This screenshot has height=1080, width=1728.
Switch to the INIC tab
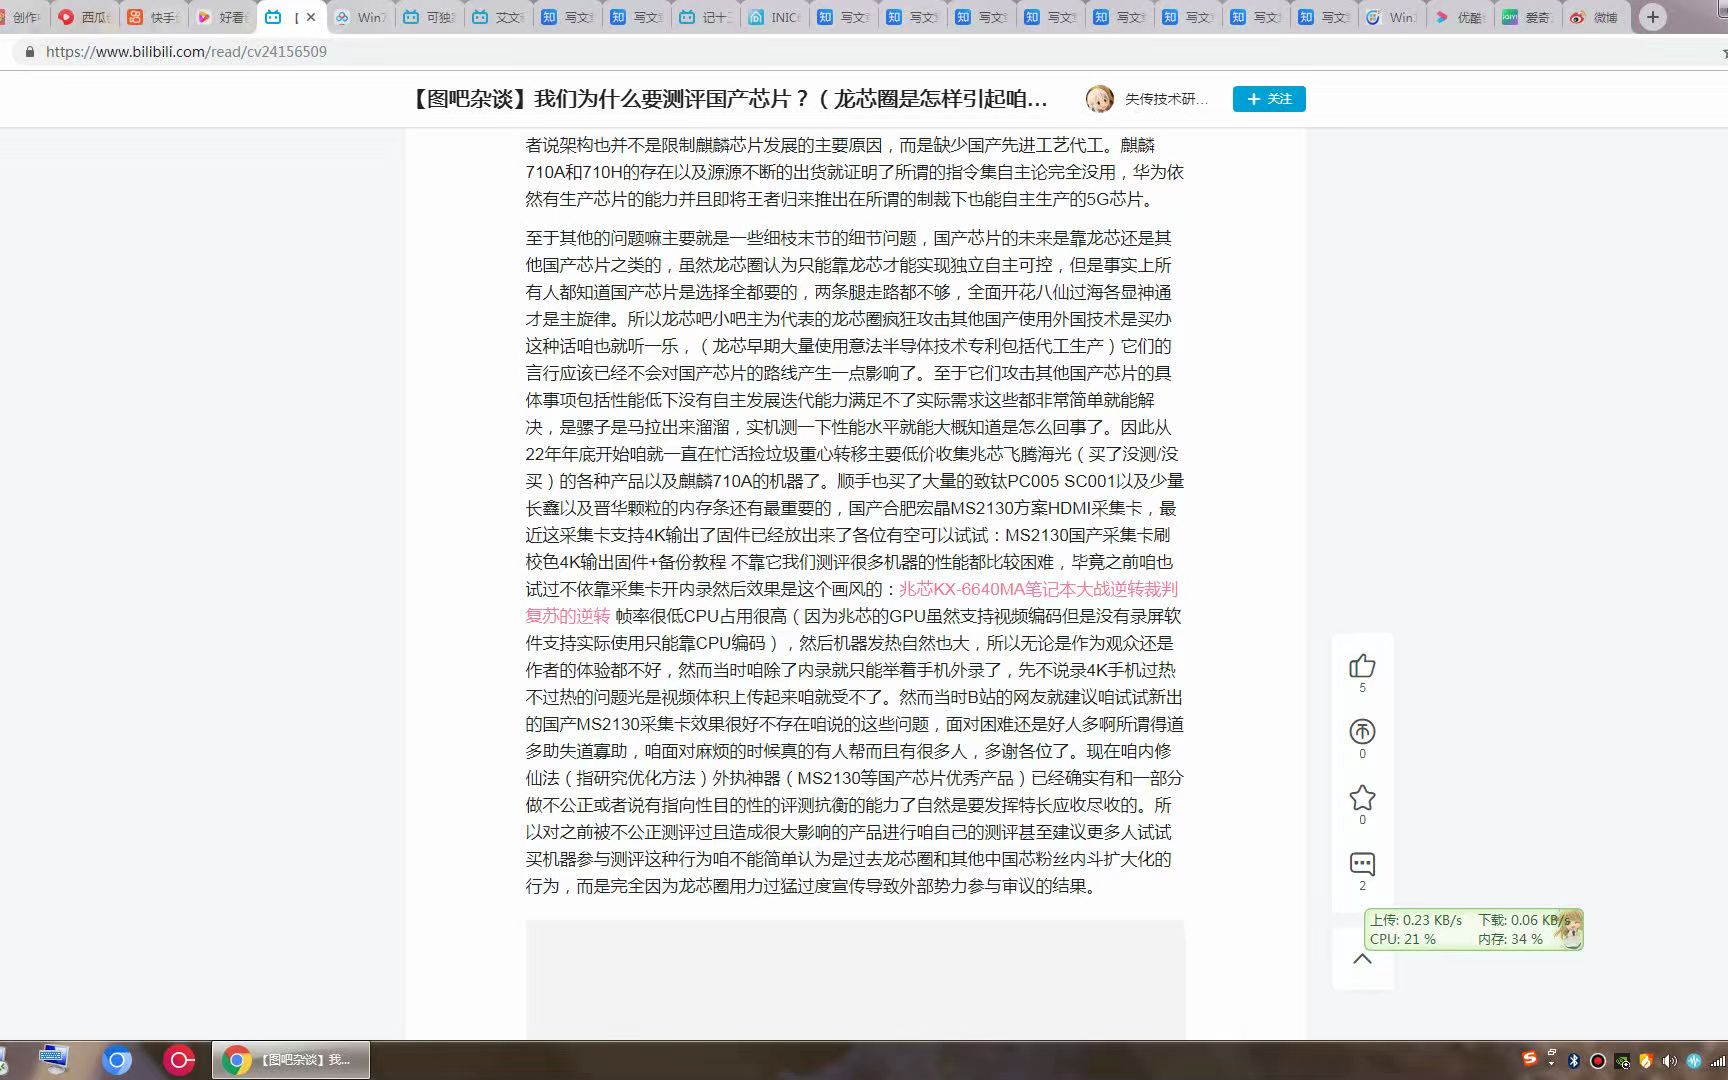[x=774, y=17]
